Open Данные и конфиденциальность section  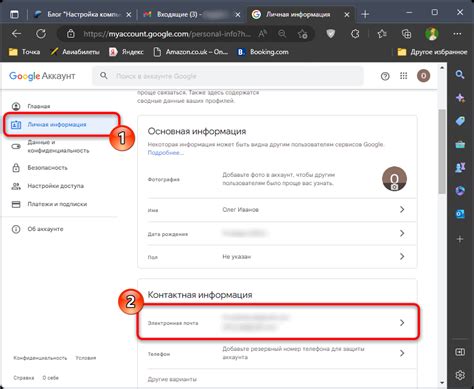[x=58, y=146]
